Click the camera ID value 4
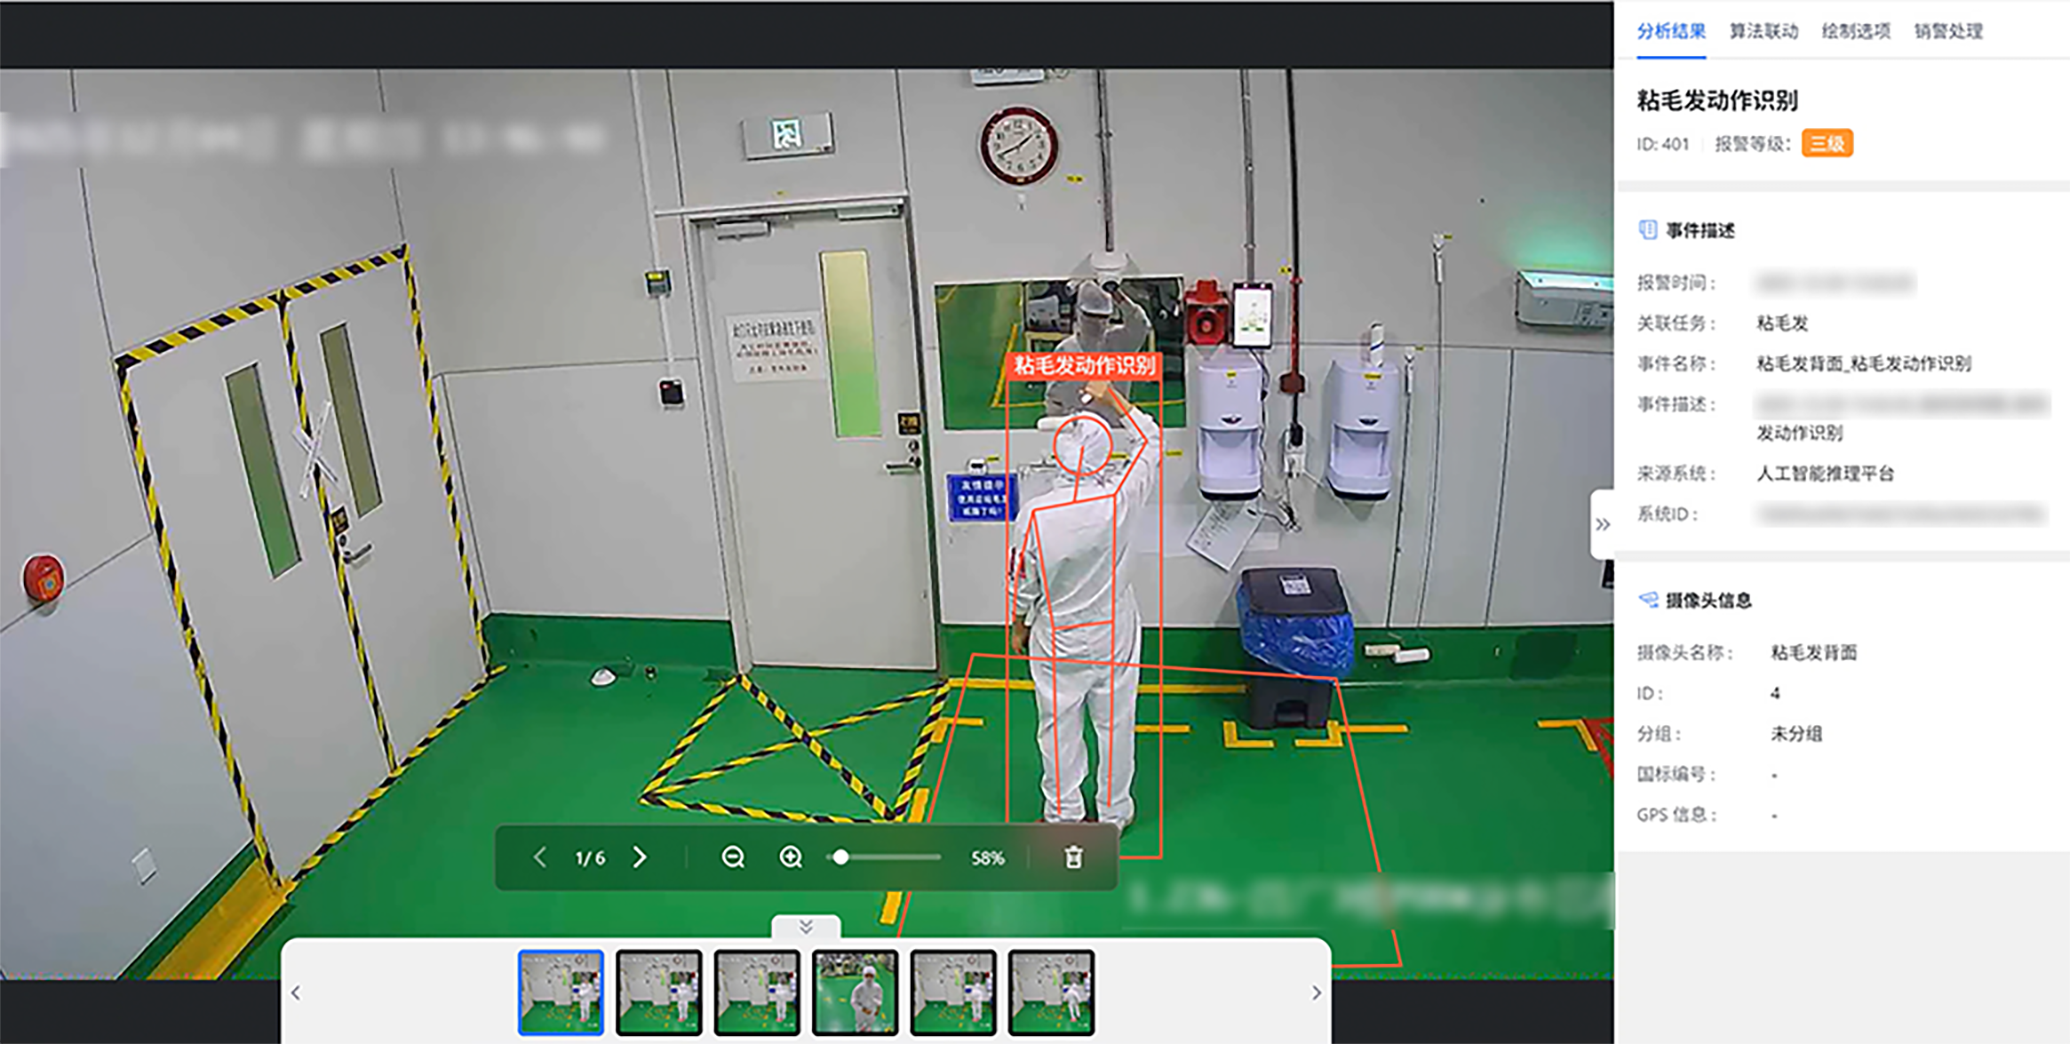 click(x=1775, y=693)
